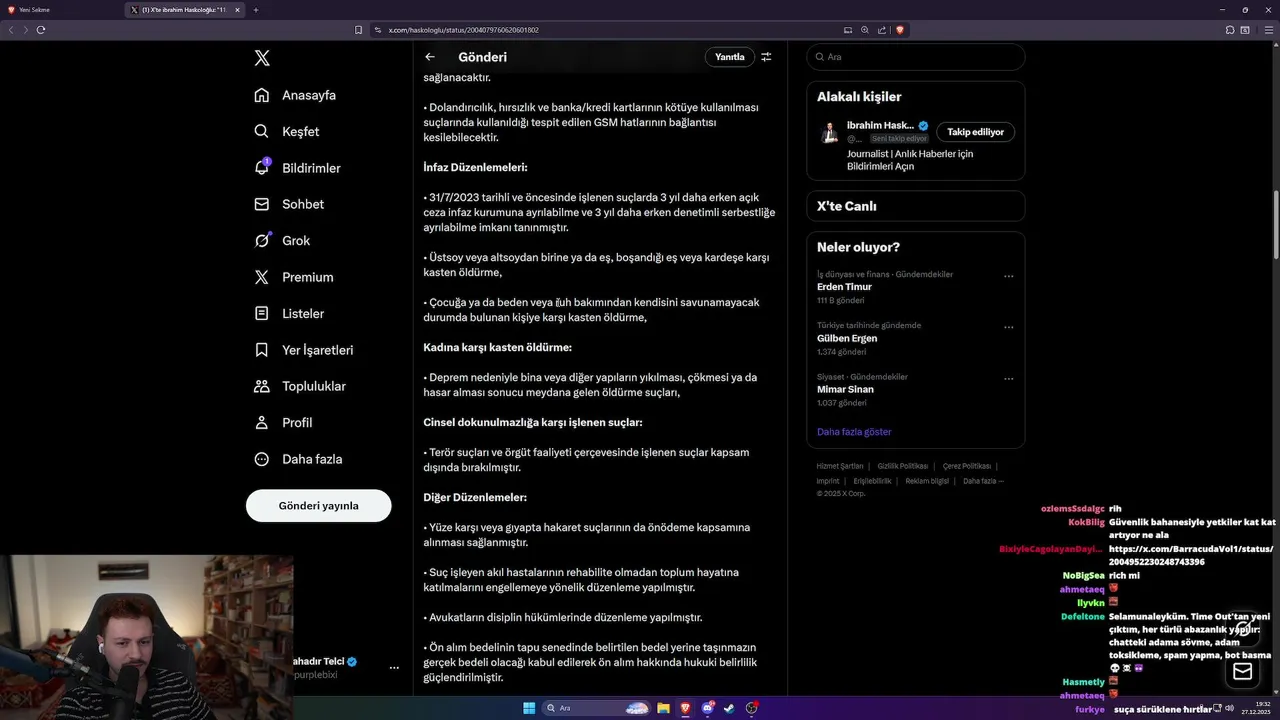This screenshot has height=720, width=1280.
Task: Open options for Gülben Ergen trend
Action: pos(1008,327)
